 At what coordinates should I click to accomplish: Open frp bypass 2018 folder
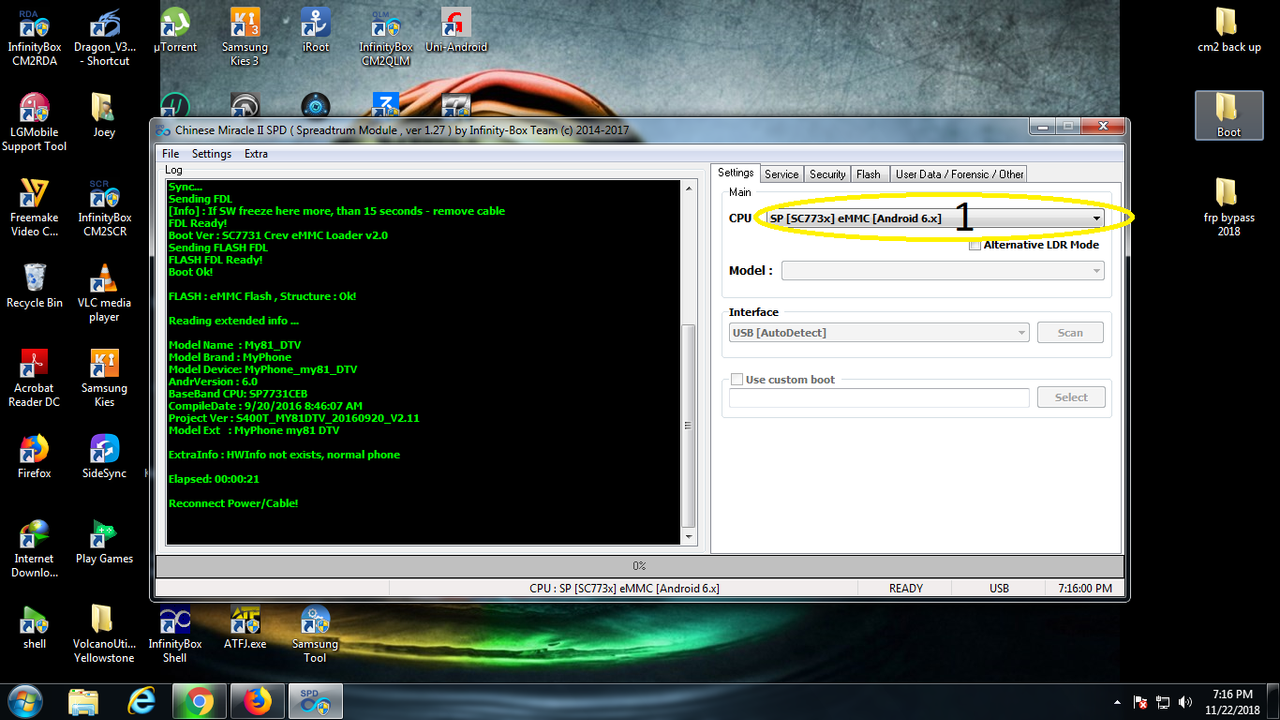(1229, 208)
